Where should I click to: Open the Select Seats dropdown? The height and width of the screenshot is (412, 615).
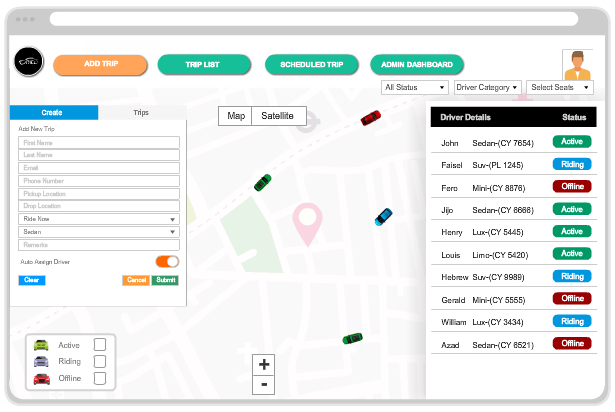(x=560, y=87)
